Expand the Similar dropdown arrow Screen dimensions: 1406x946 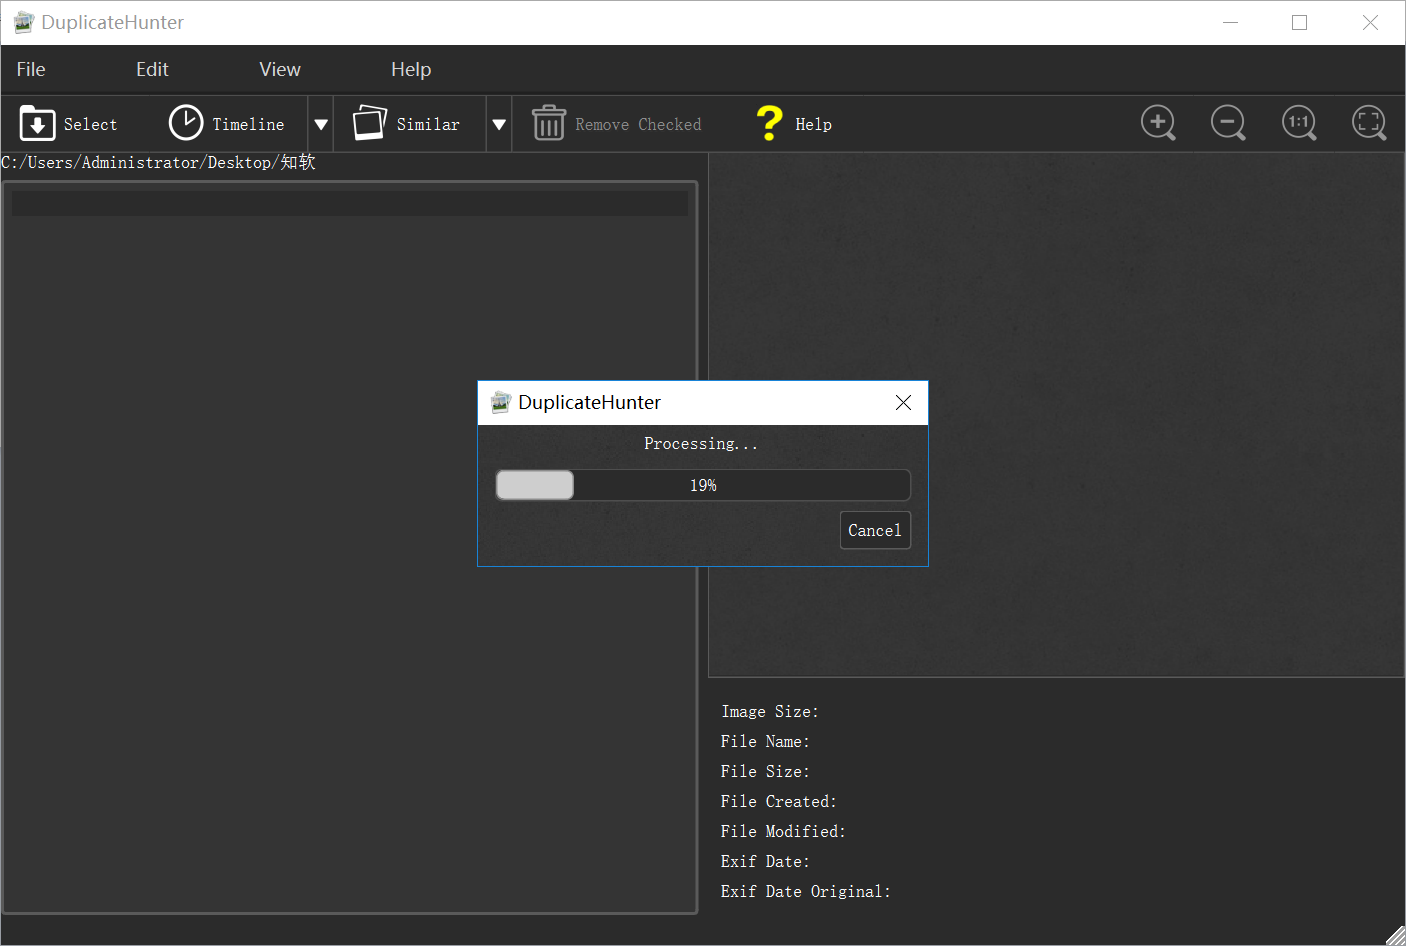(x=499, y=124)
